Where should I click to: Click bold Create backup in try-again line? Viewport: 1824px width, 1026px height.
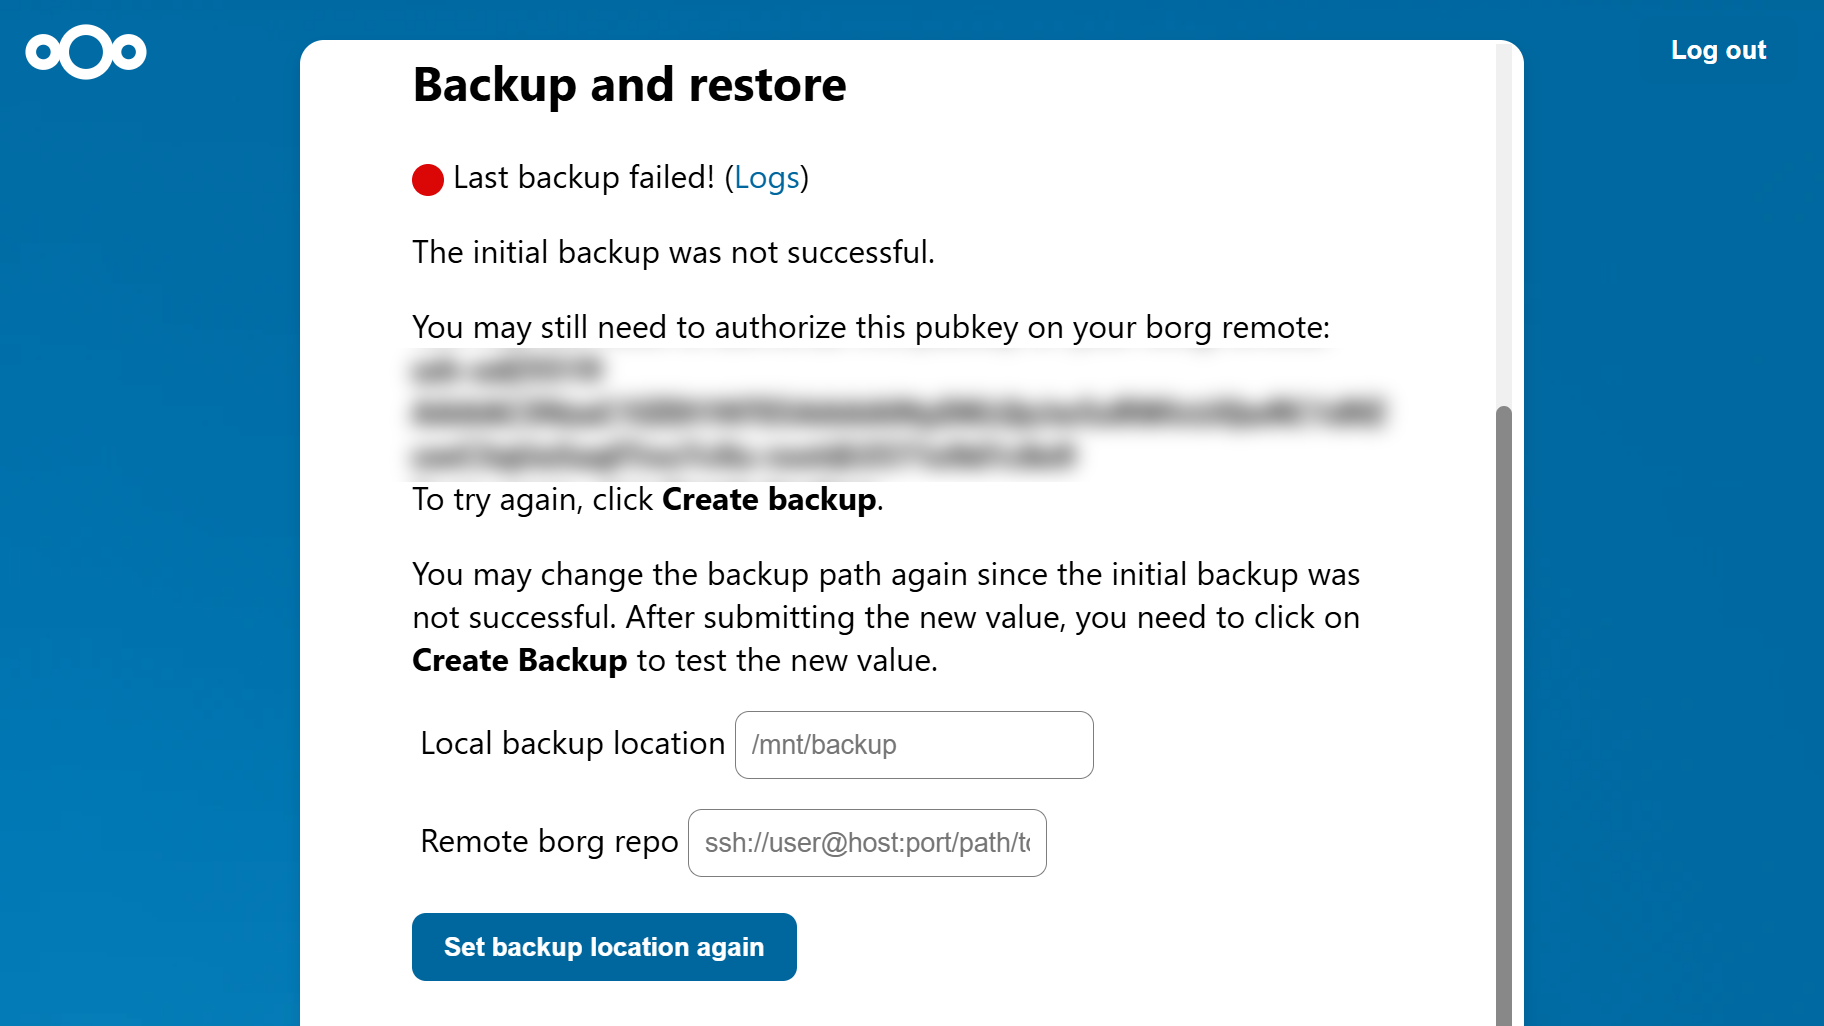coord(769,499)
